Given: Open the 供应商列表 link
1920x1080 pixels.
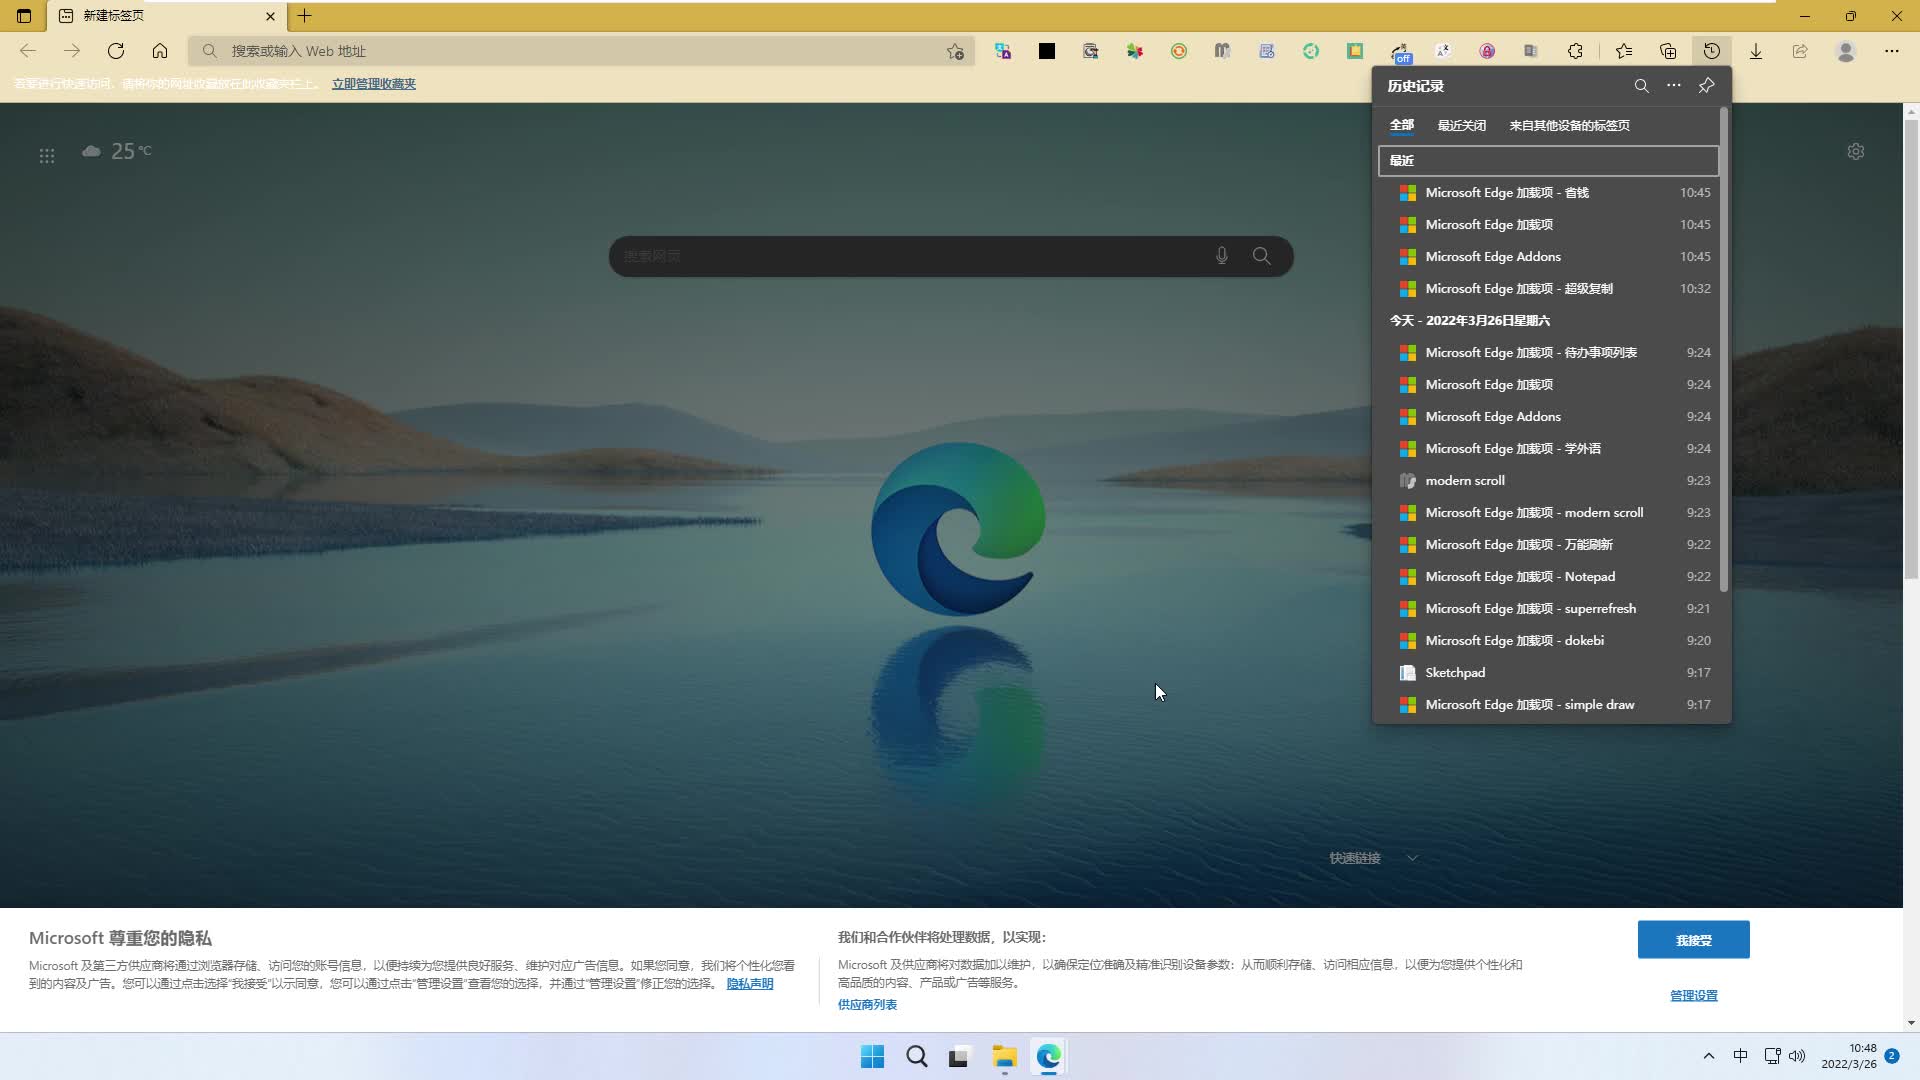Looking at the screenshot, I should pyautogui.click(x=867, y=1005).
